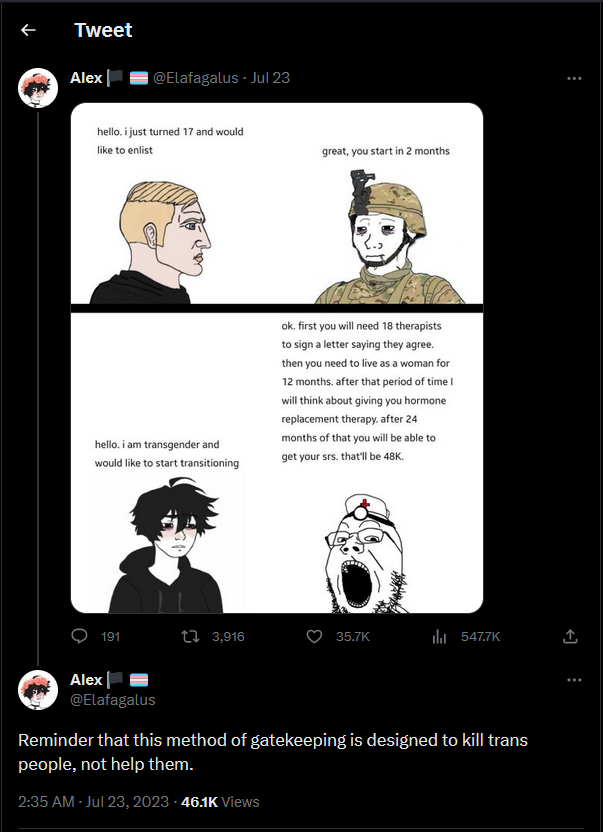Click the Alex display name on top tweet

pyautogui.click(x=86, y=78)
